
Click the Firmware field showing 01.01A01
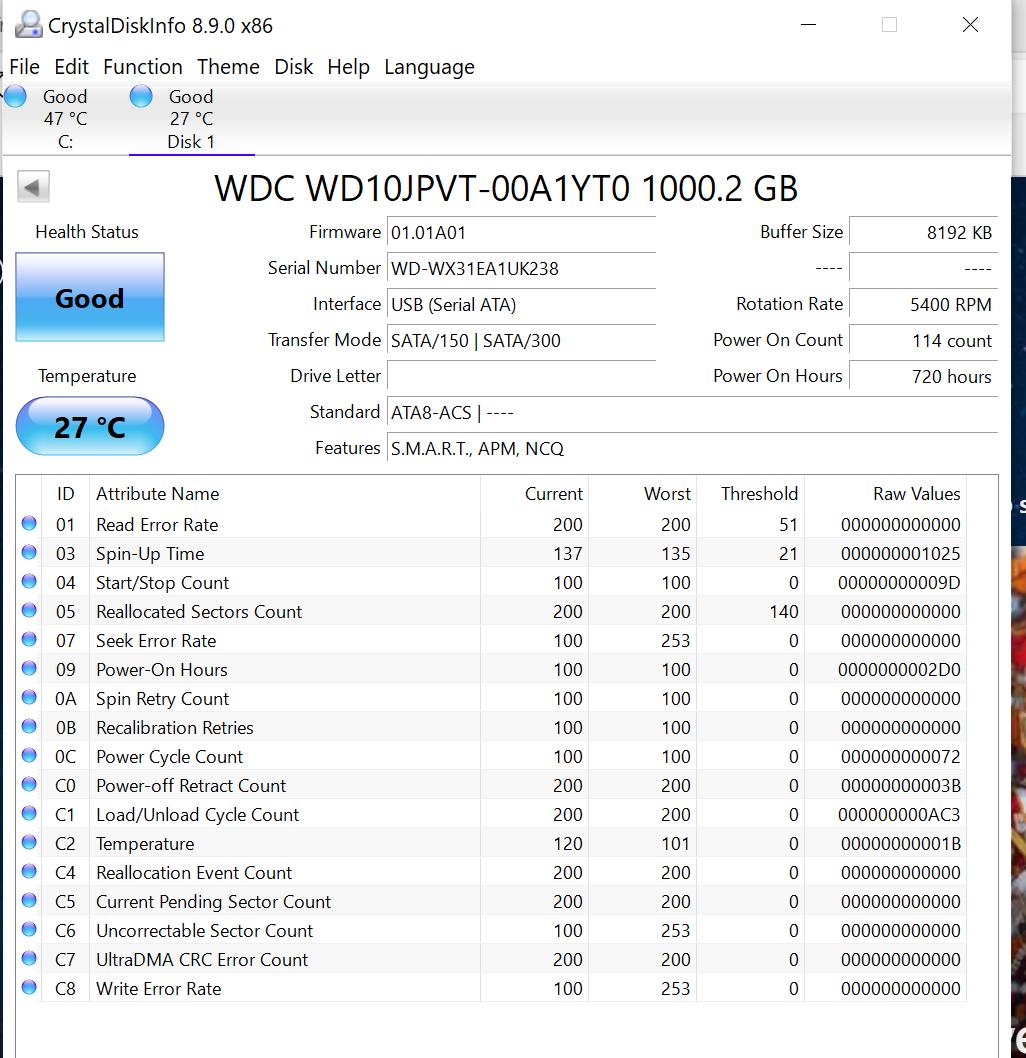pyautogui.click(x=521, y=233)
